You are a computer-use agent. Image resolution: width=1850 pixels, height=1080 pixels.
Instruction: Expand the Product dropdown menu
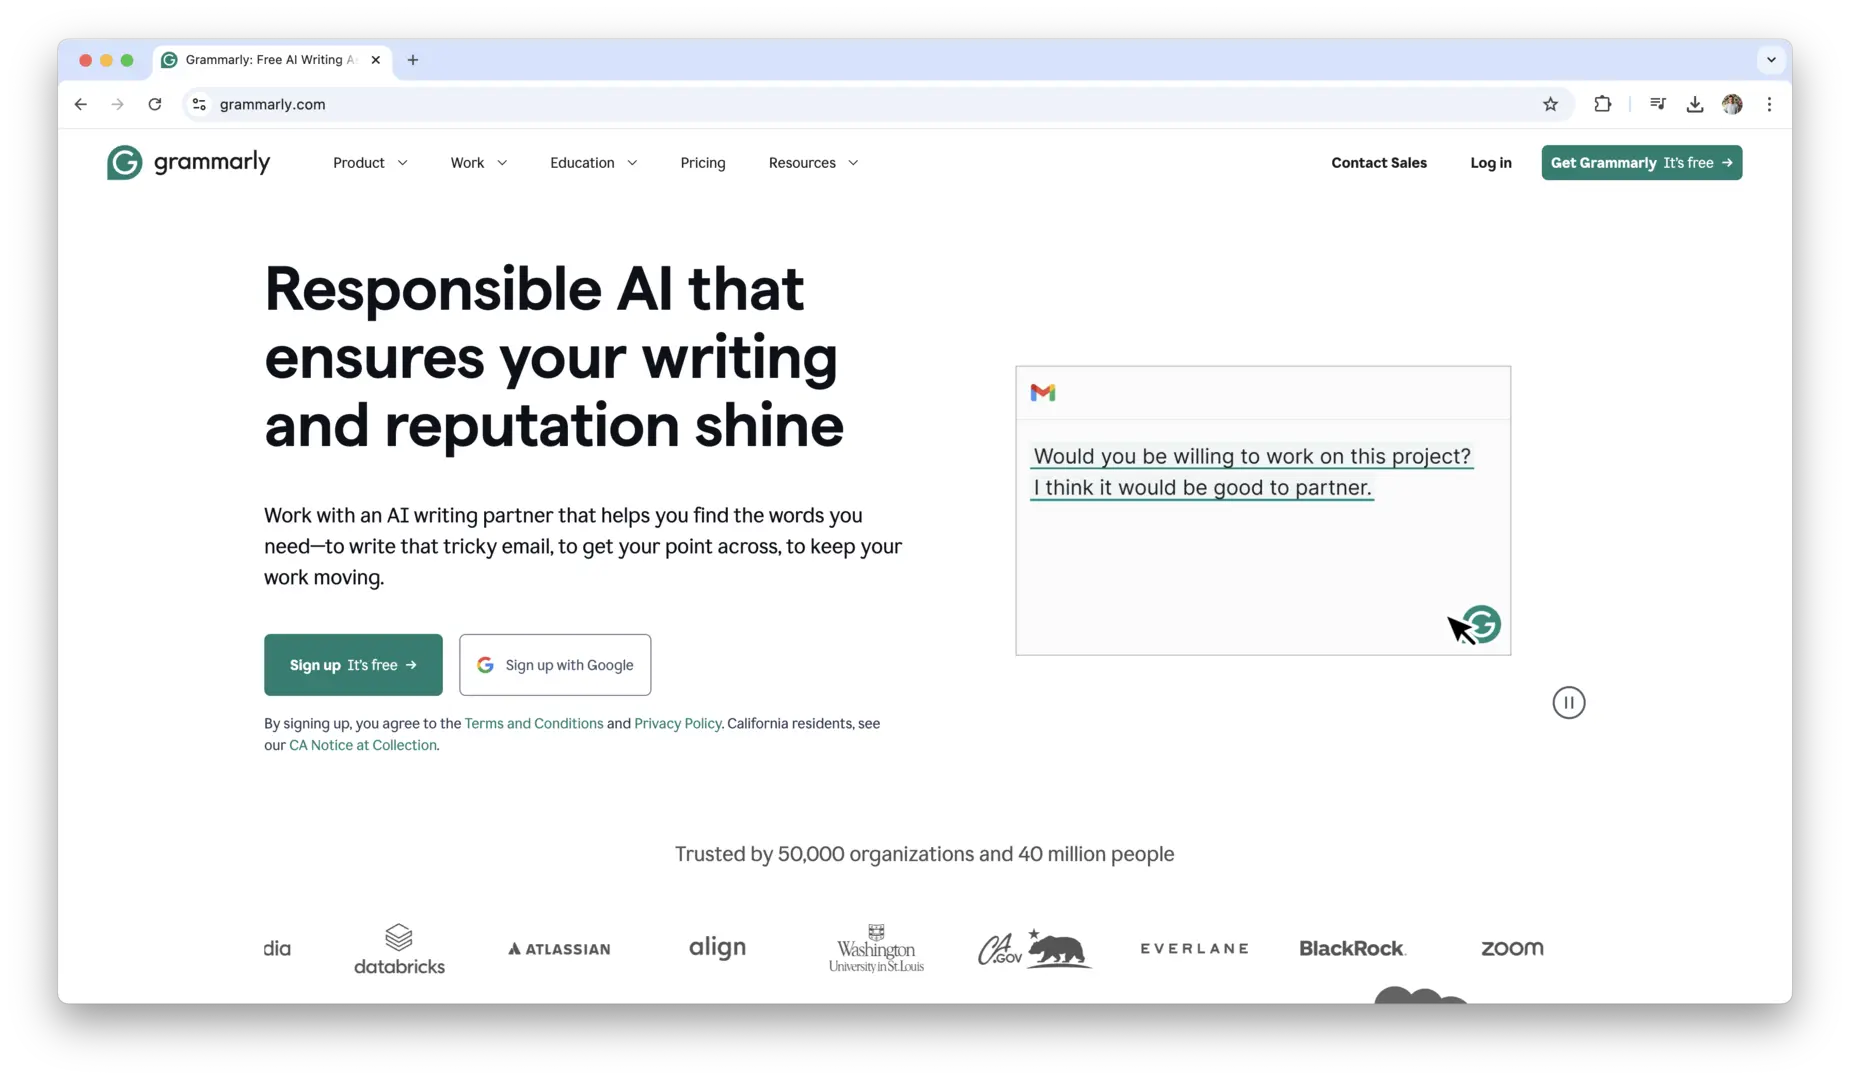coord(370,163)
